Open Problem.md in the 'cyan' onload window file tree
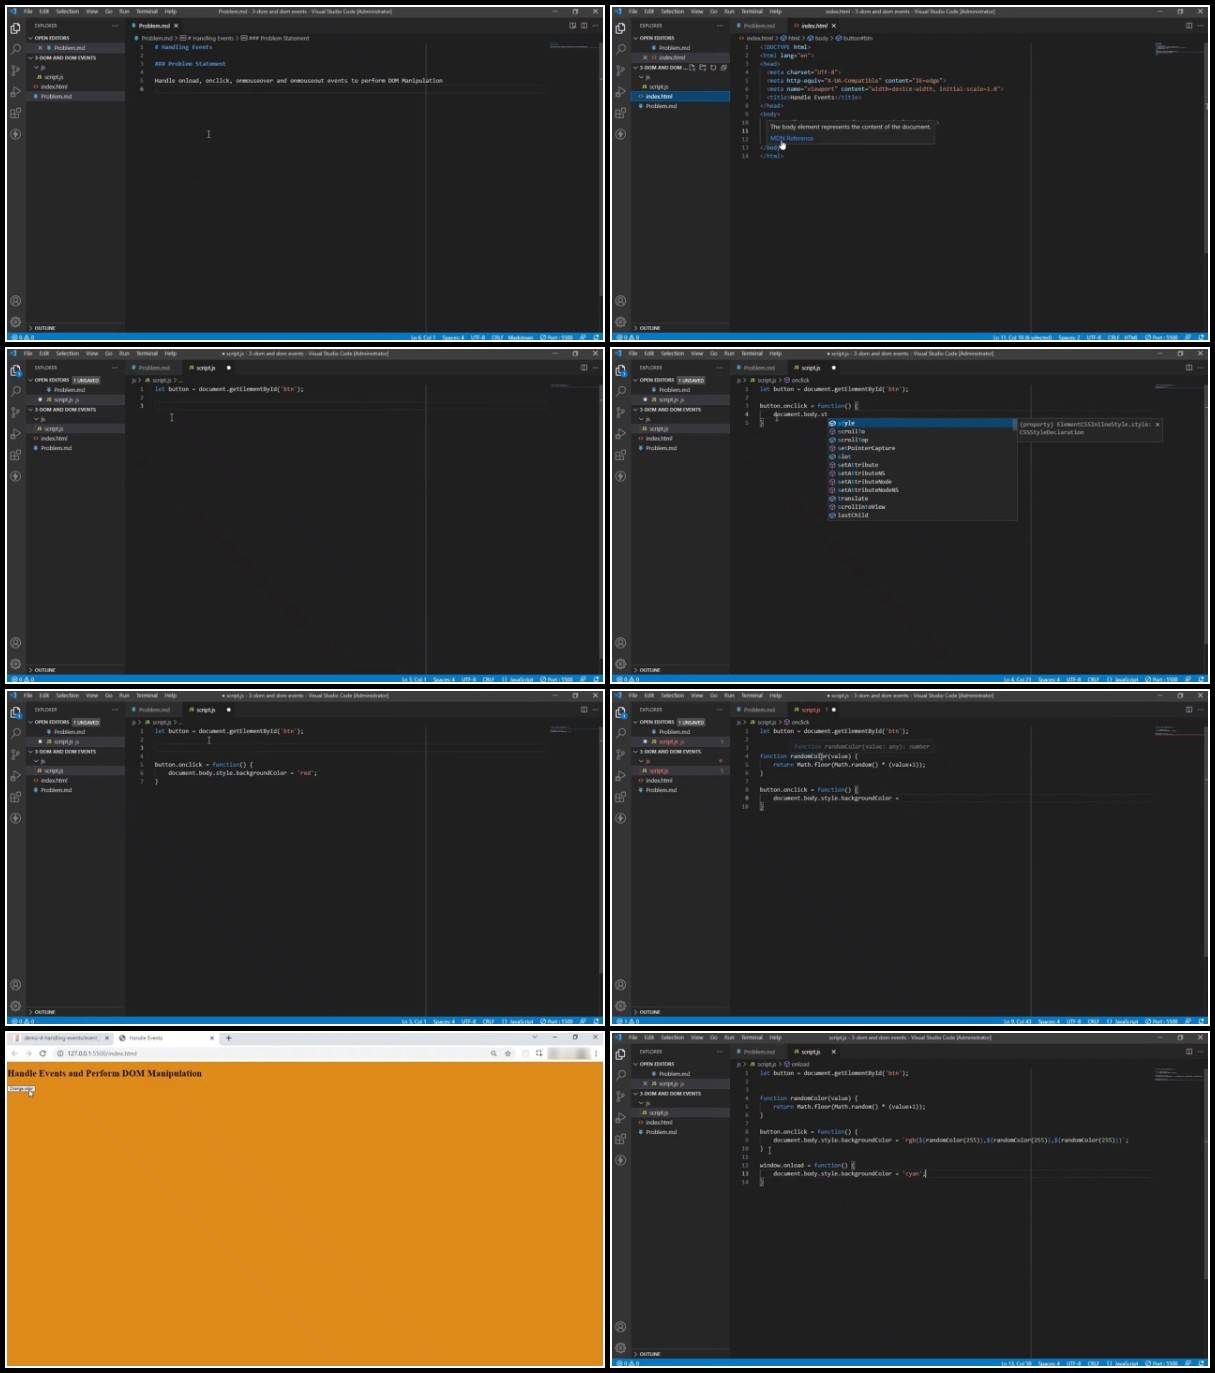 coord(661,1132)
